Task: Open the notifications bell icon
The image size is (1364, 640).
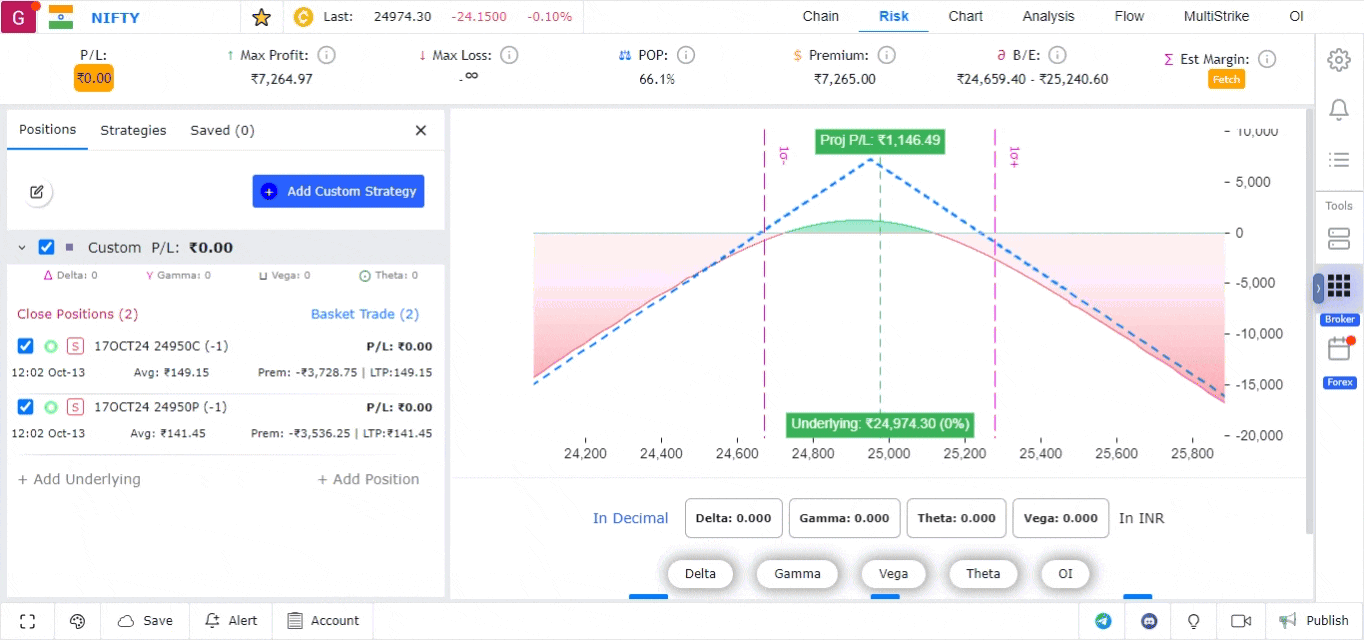Action: pos(1339,110)
